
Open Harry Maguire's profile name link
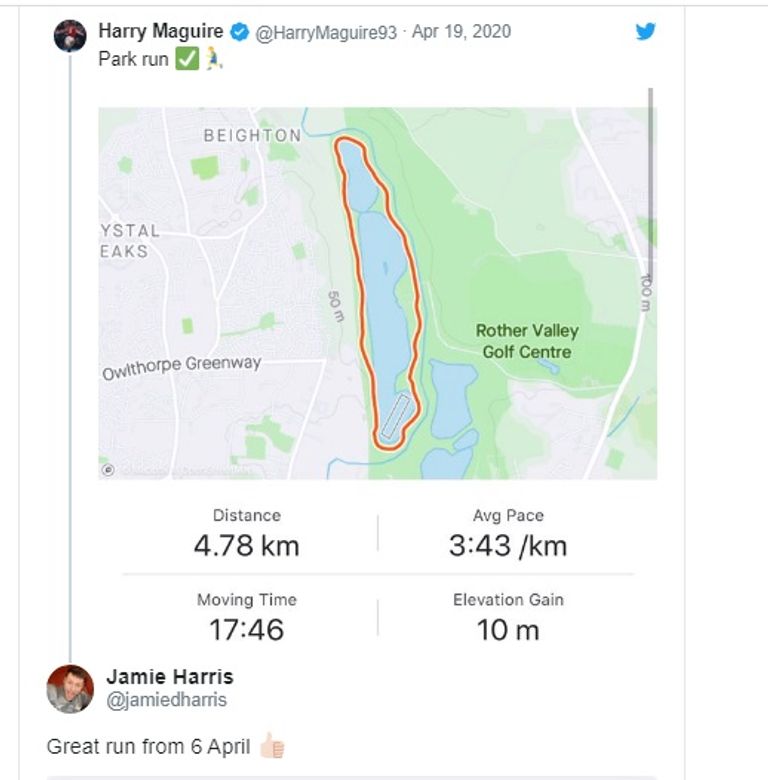click(x=160, y=31)
